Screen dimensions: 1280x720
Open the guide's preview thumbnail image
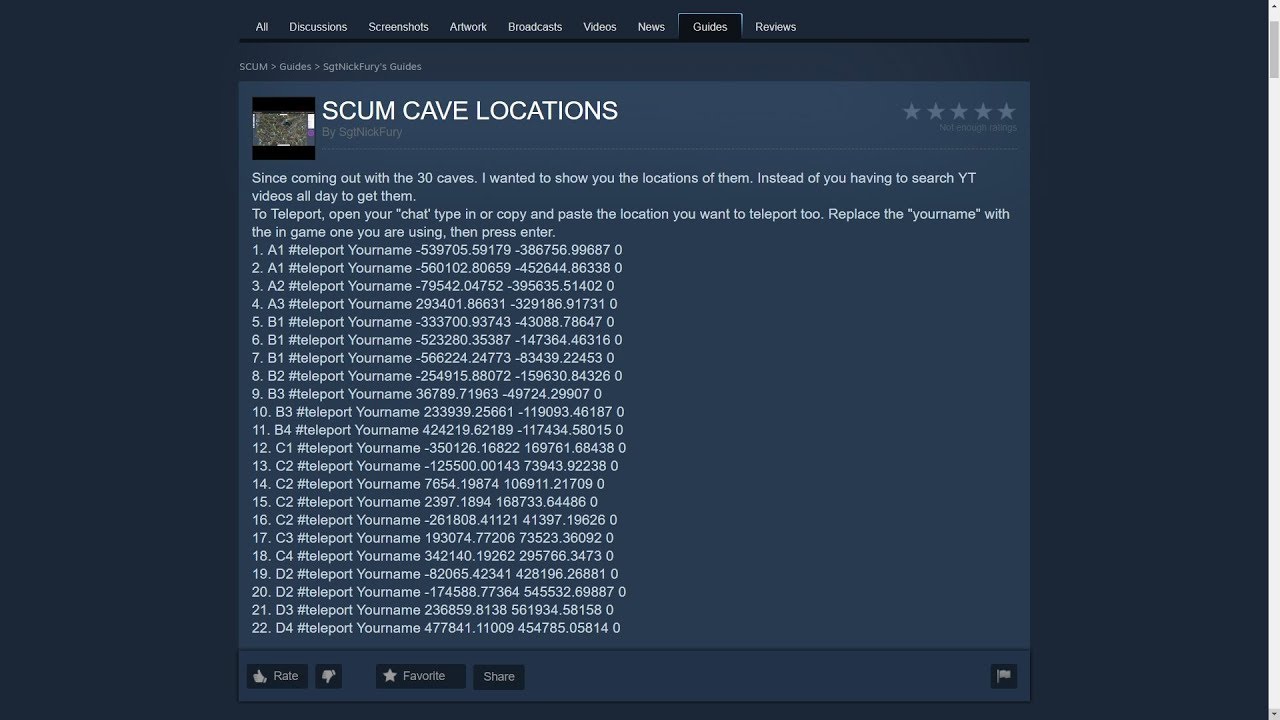coord(284,128)
